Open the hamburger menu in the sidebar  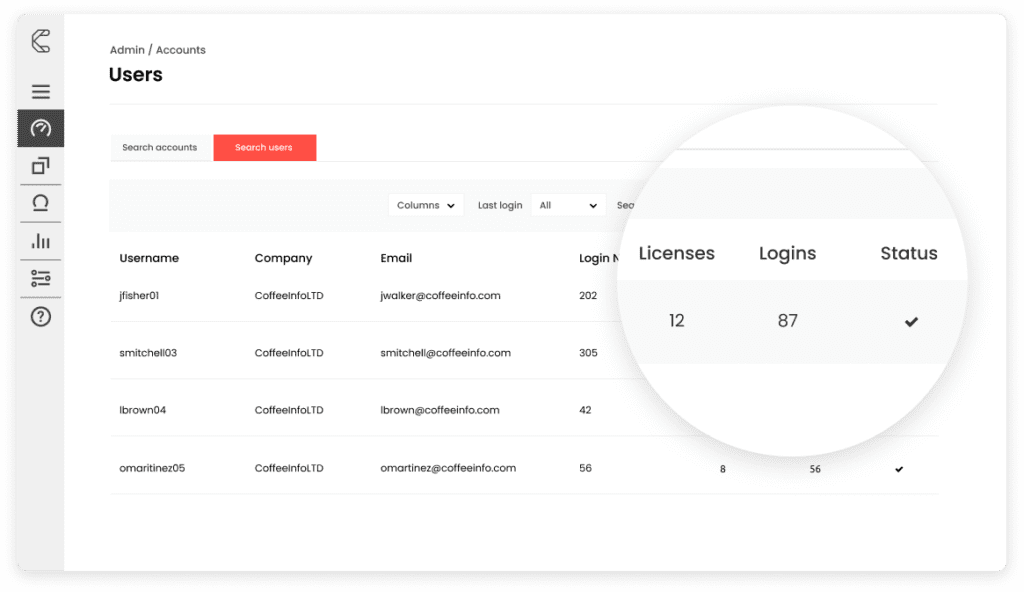tap(41, 92)
